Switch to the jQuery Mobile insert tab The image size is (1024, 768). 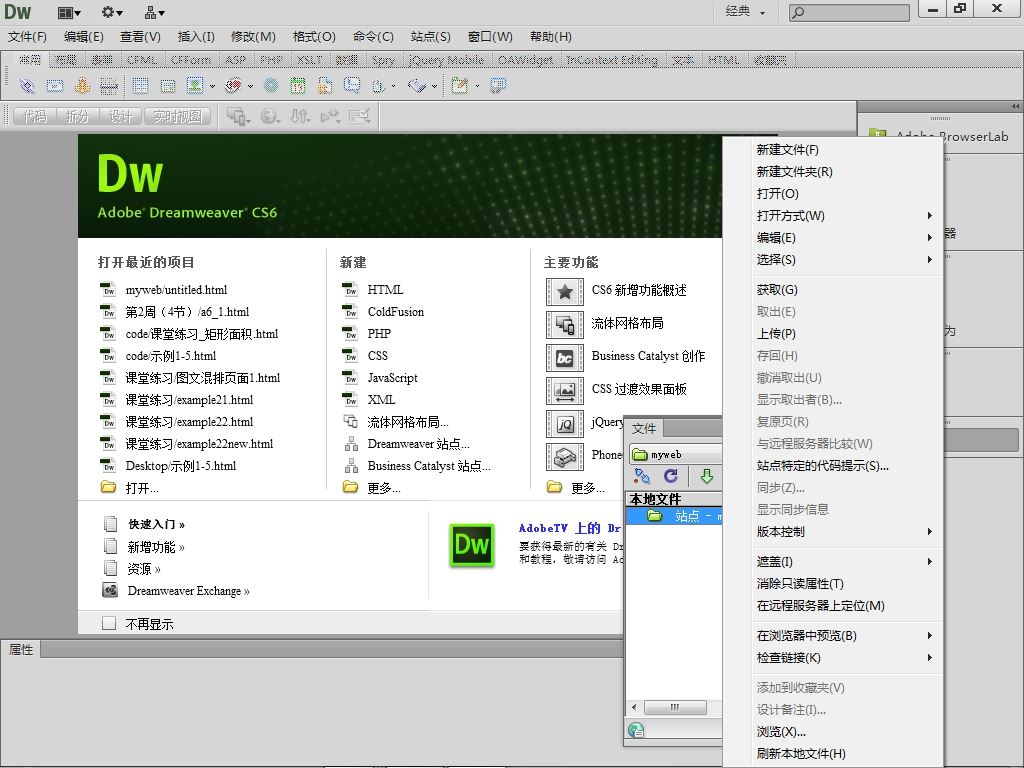tap(446, 60)
